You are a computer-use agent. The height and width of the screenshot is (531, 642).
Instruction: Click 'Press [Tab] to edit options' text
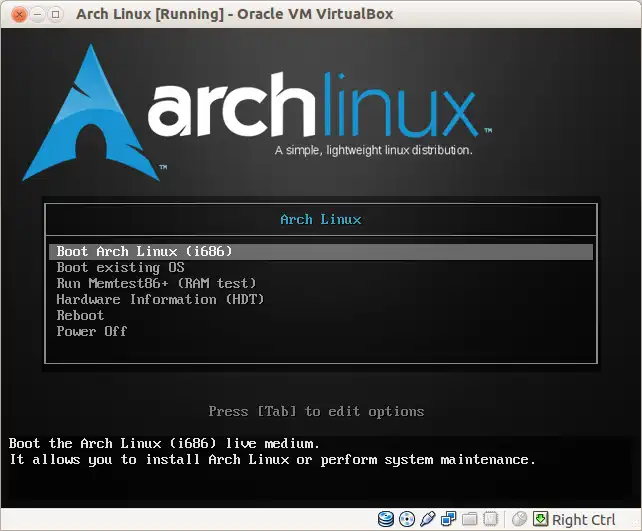[x=316, y=411]
